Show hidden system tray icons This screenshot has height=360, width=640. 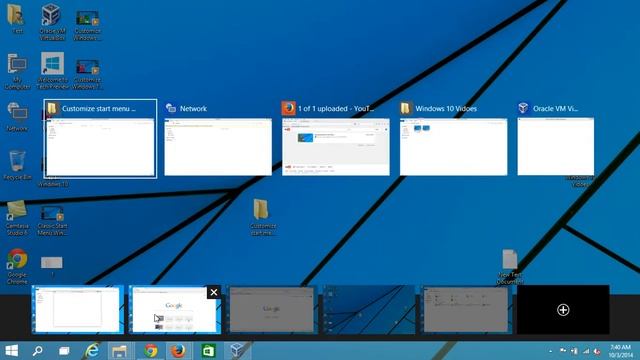click(551, 351)
